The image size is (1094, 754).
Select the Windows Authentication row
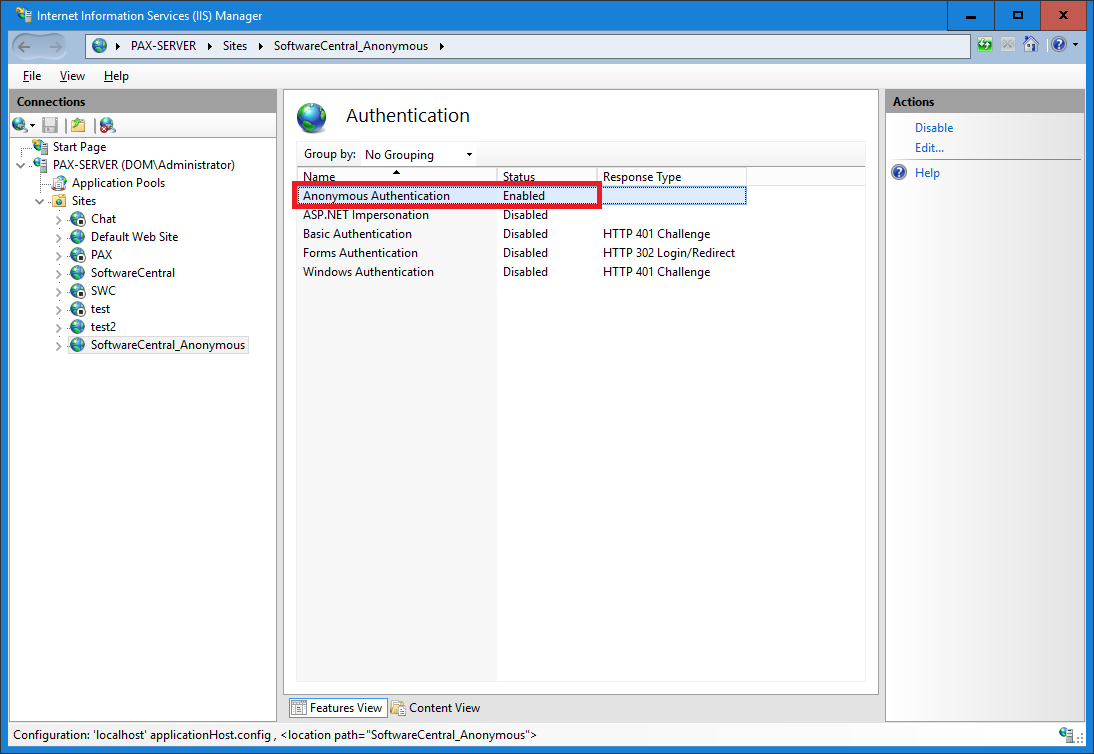click(368, 272)
